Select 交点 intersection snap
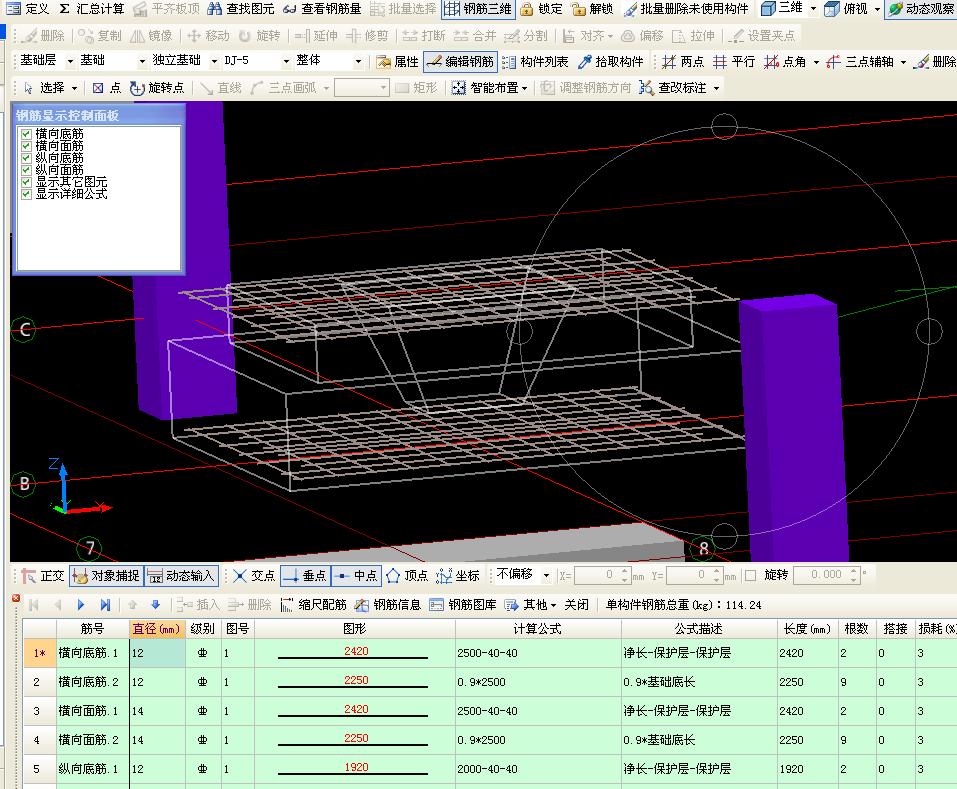The height and width of the screenshot is (789, 957). click(254, 575)
